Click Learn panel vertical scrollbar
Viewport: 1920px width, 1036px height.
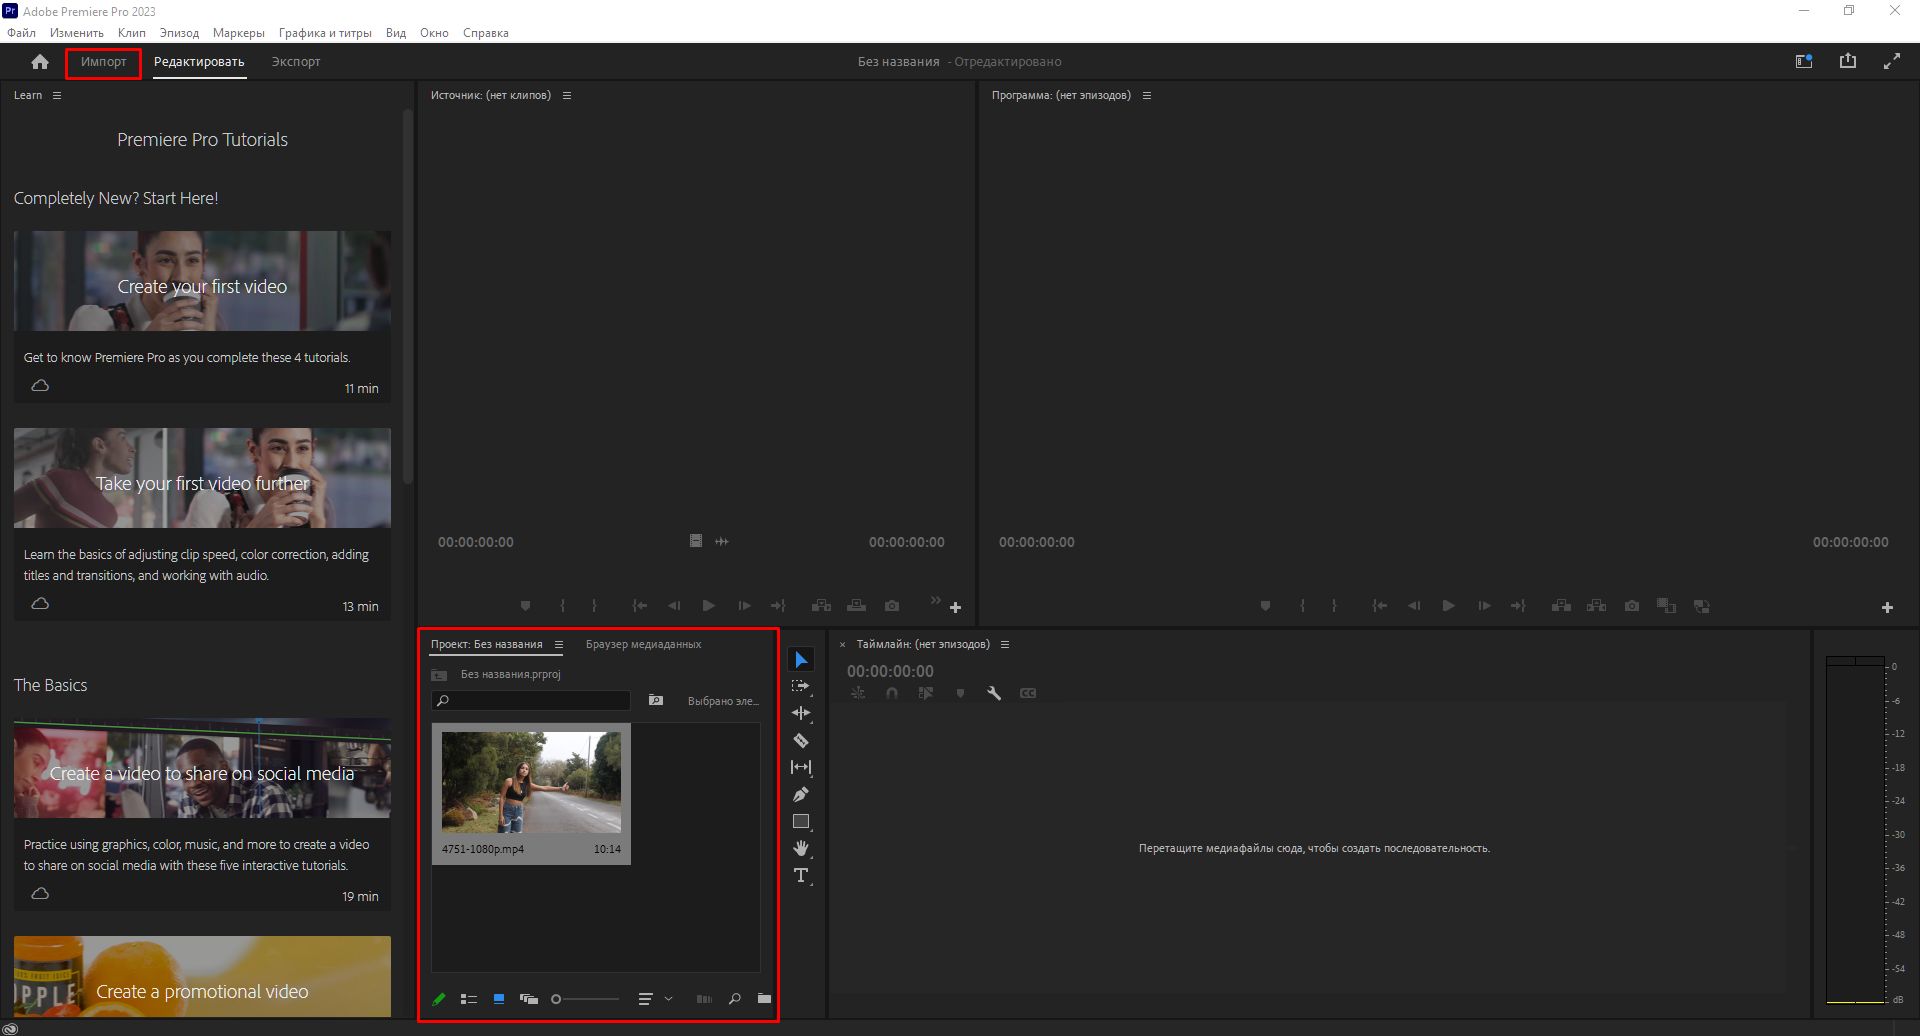(407, 297)
